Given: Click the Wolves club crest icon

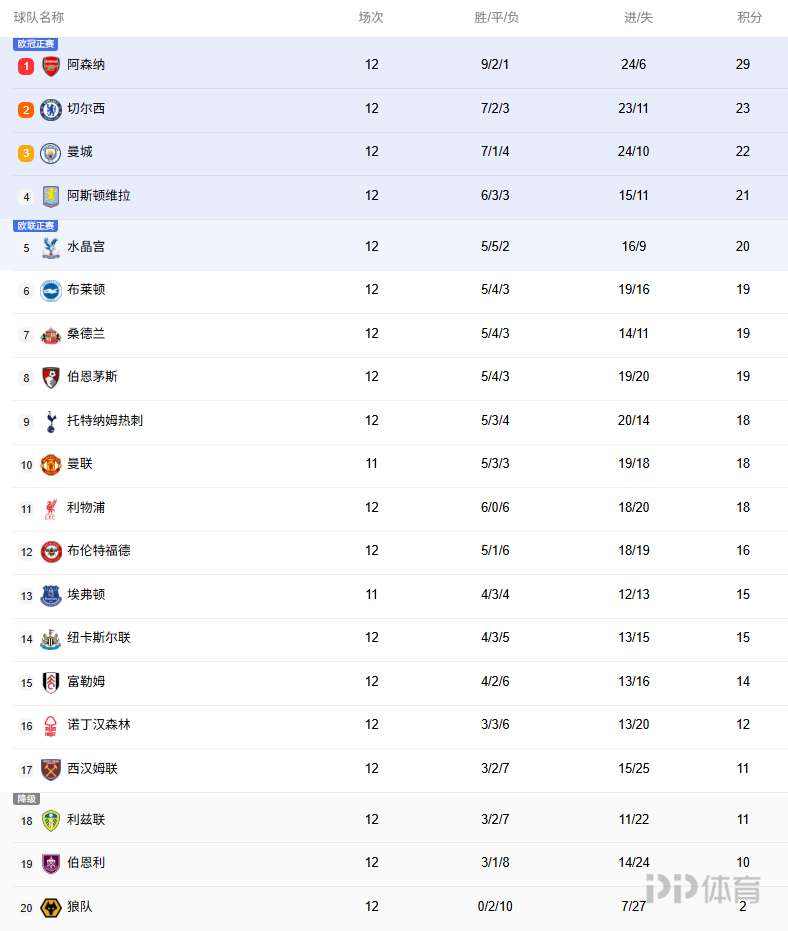Looking at the screenshot, I should pos(51,908).
